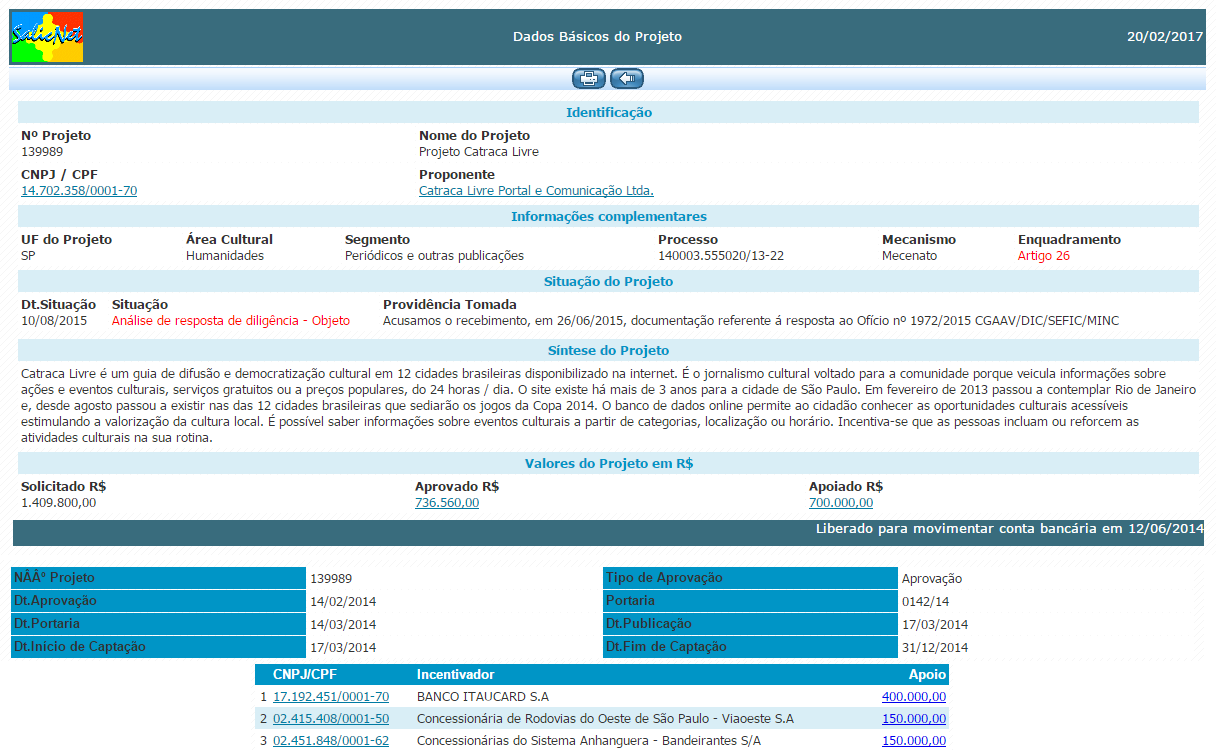Click the Providência Tomada description text
The width and height of the screenshot is (1216, 750).
coord(751,321)
